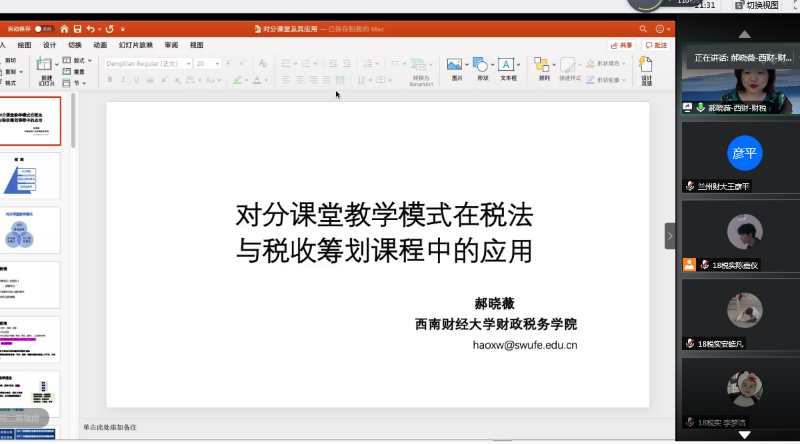Click the Reset (重置) slide icon
Image resolution: width=800 pixels, height=444 pixels.
(x=67, y=71)
